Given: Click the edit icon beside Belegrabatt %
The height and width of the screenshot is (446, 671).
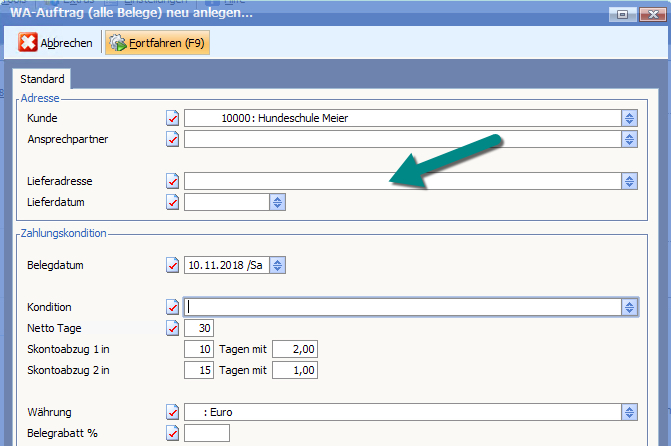Looking at the screenshot, I should [x=172, y=433].
